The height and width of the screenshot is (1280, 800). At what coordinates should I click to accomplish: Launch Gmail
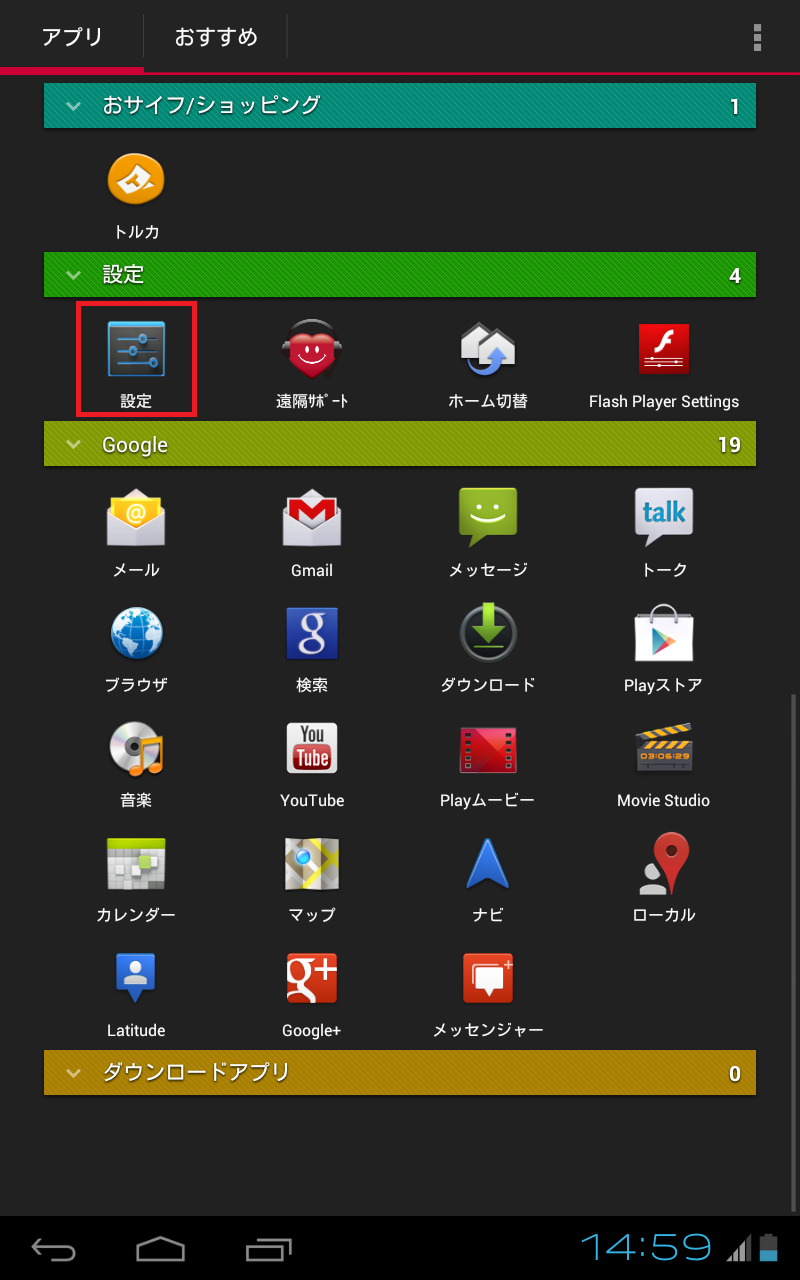(x=312, y=531)
